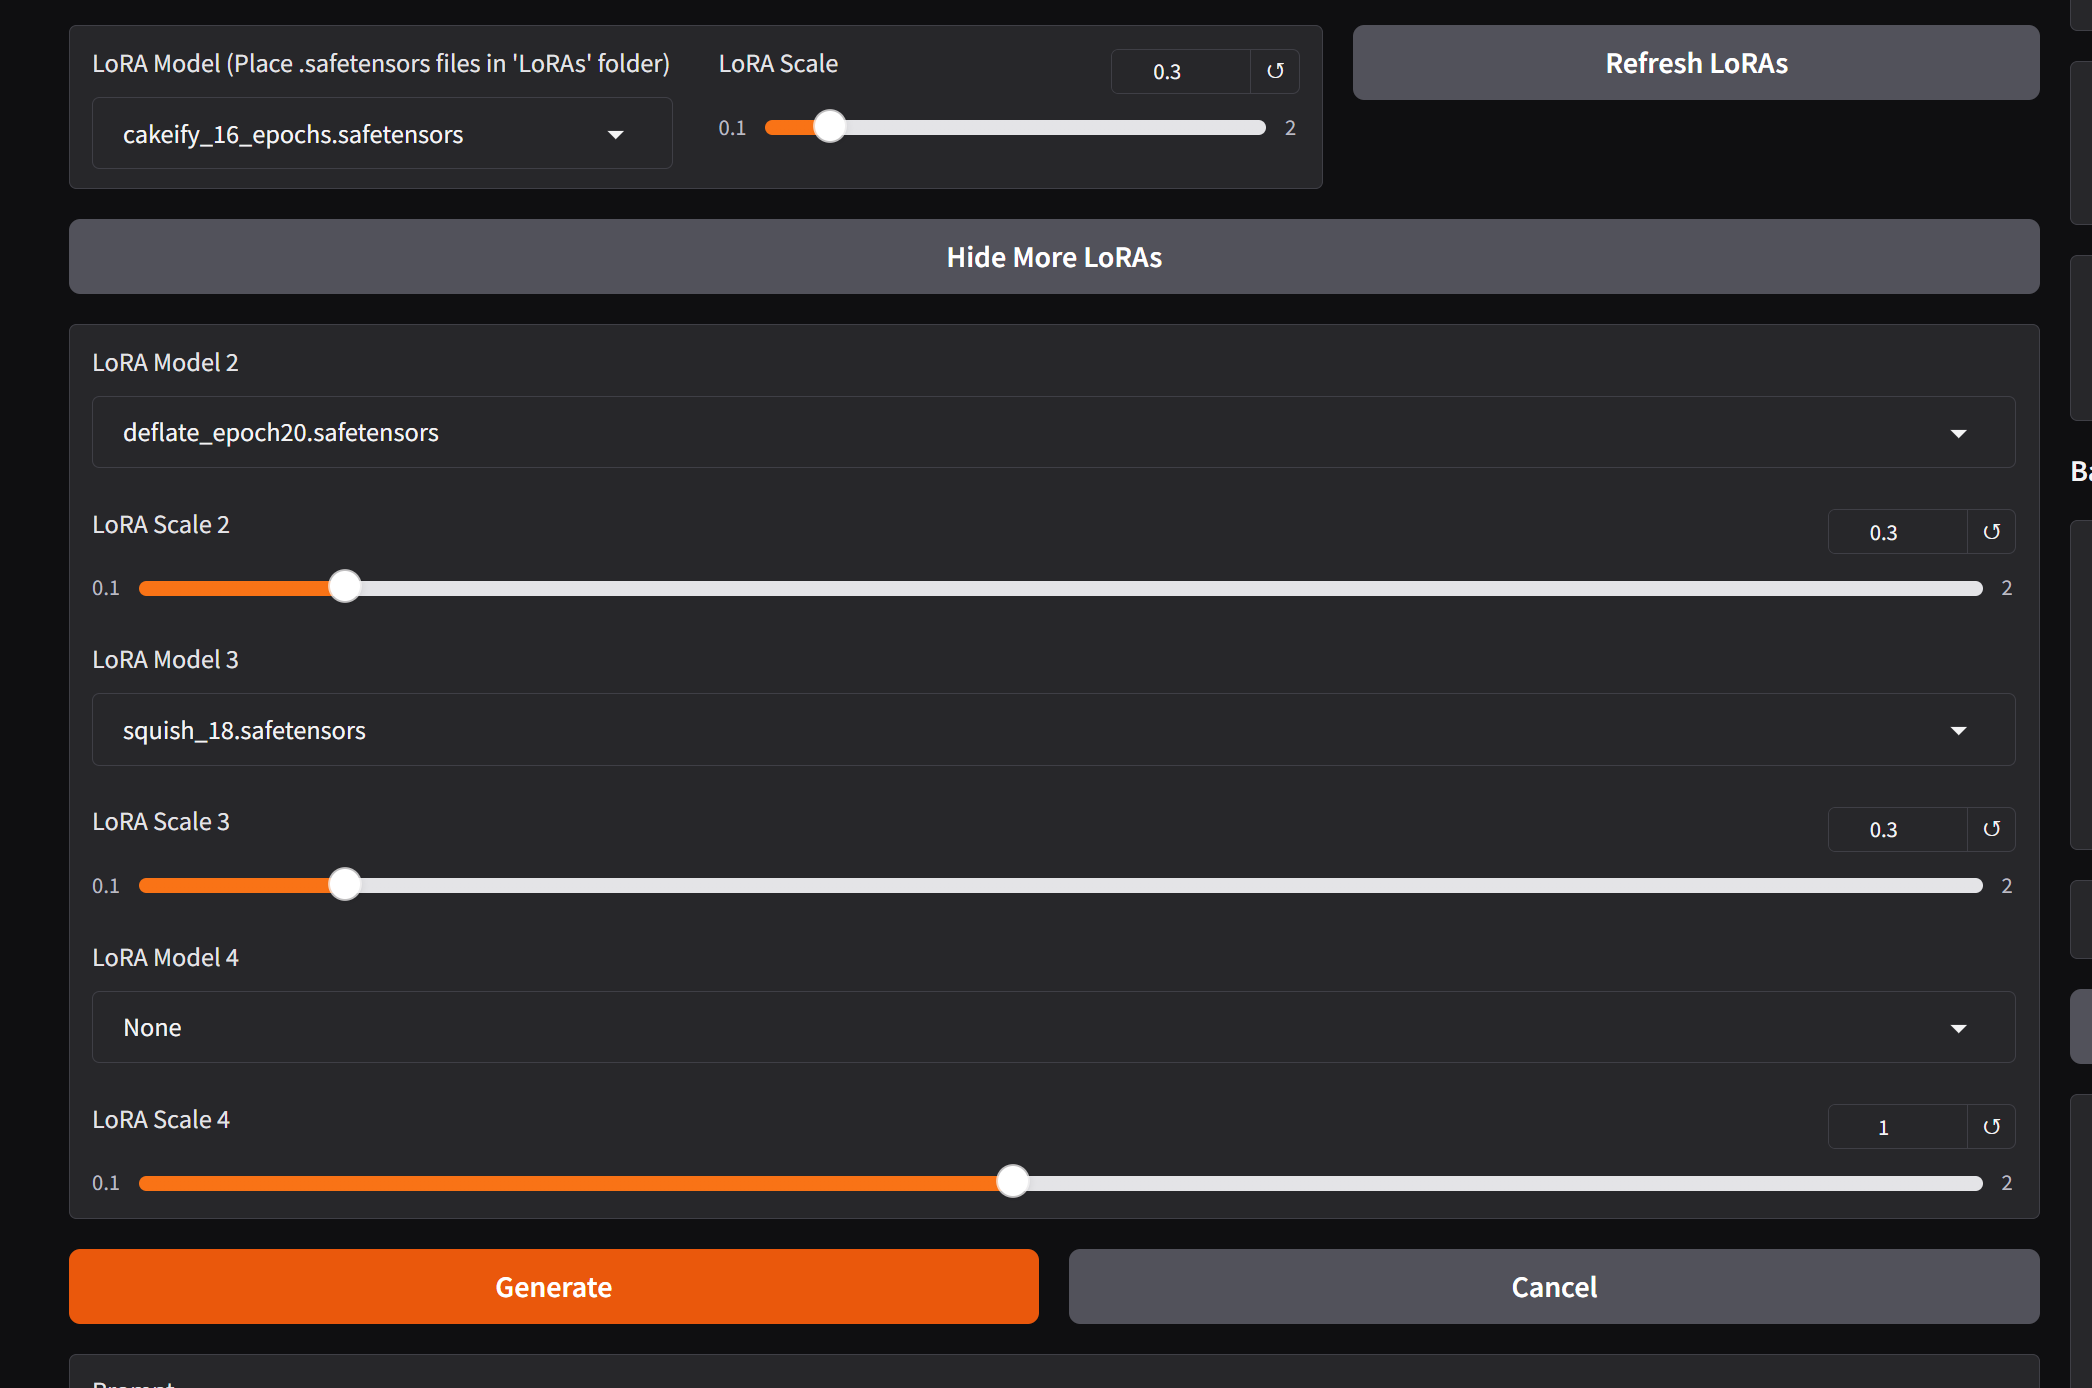
Task: Cancel the generation
Action: [1553, 1287]
